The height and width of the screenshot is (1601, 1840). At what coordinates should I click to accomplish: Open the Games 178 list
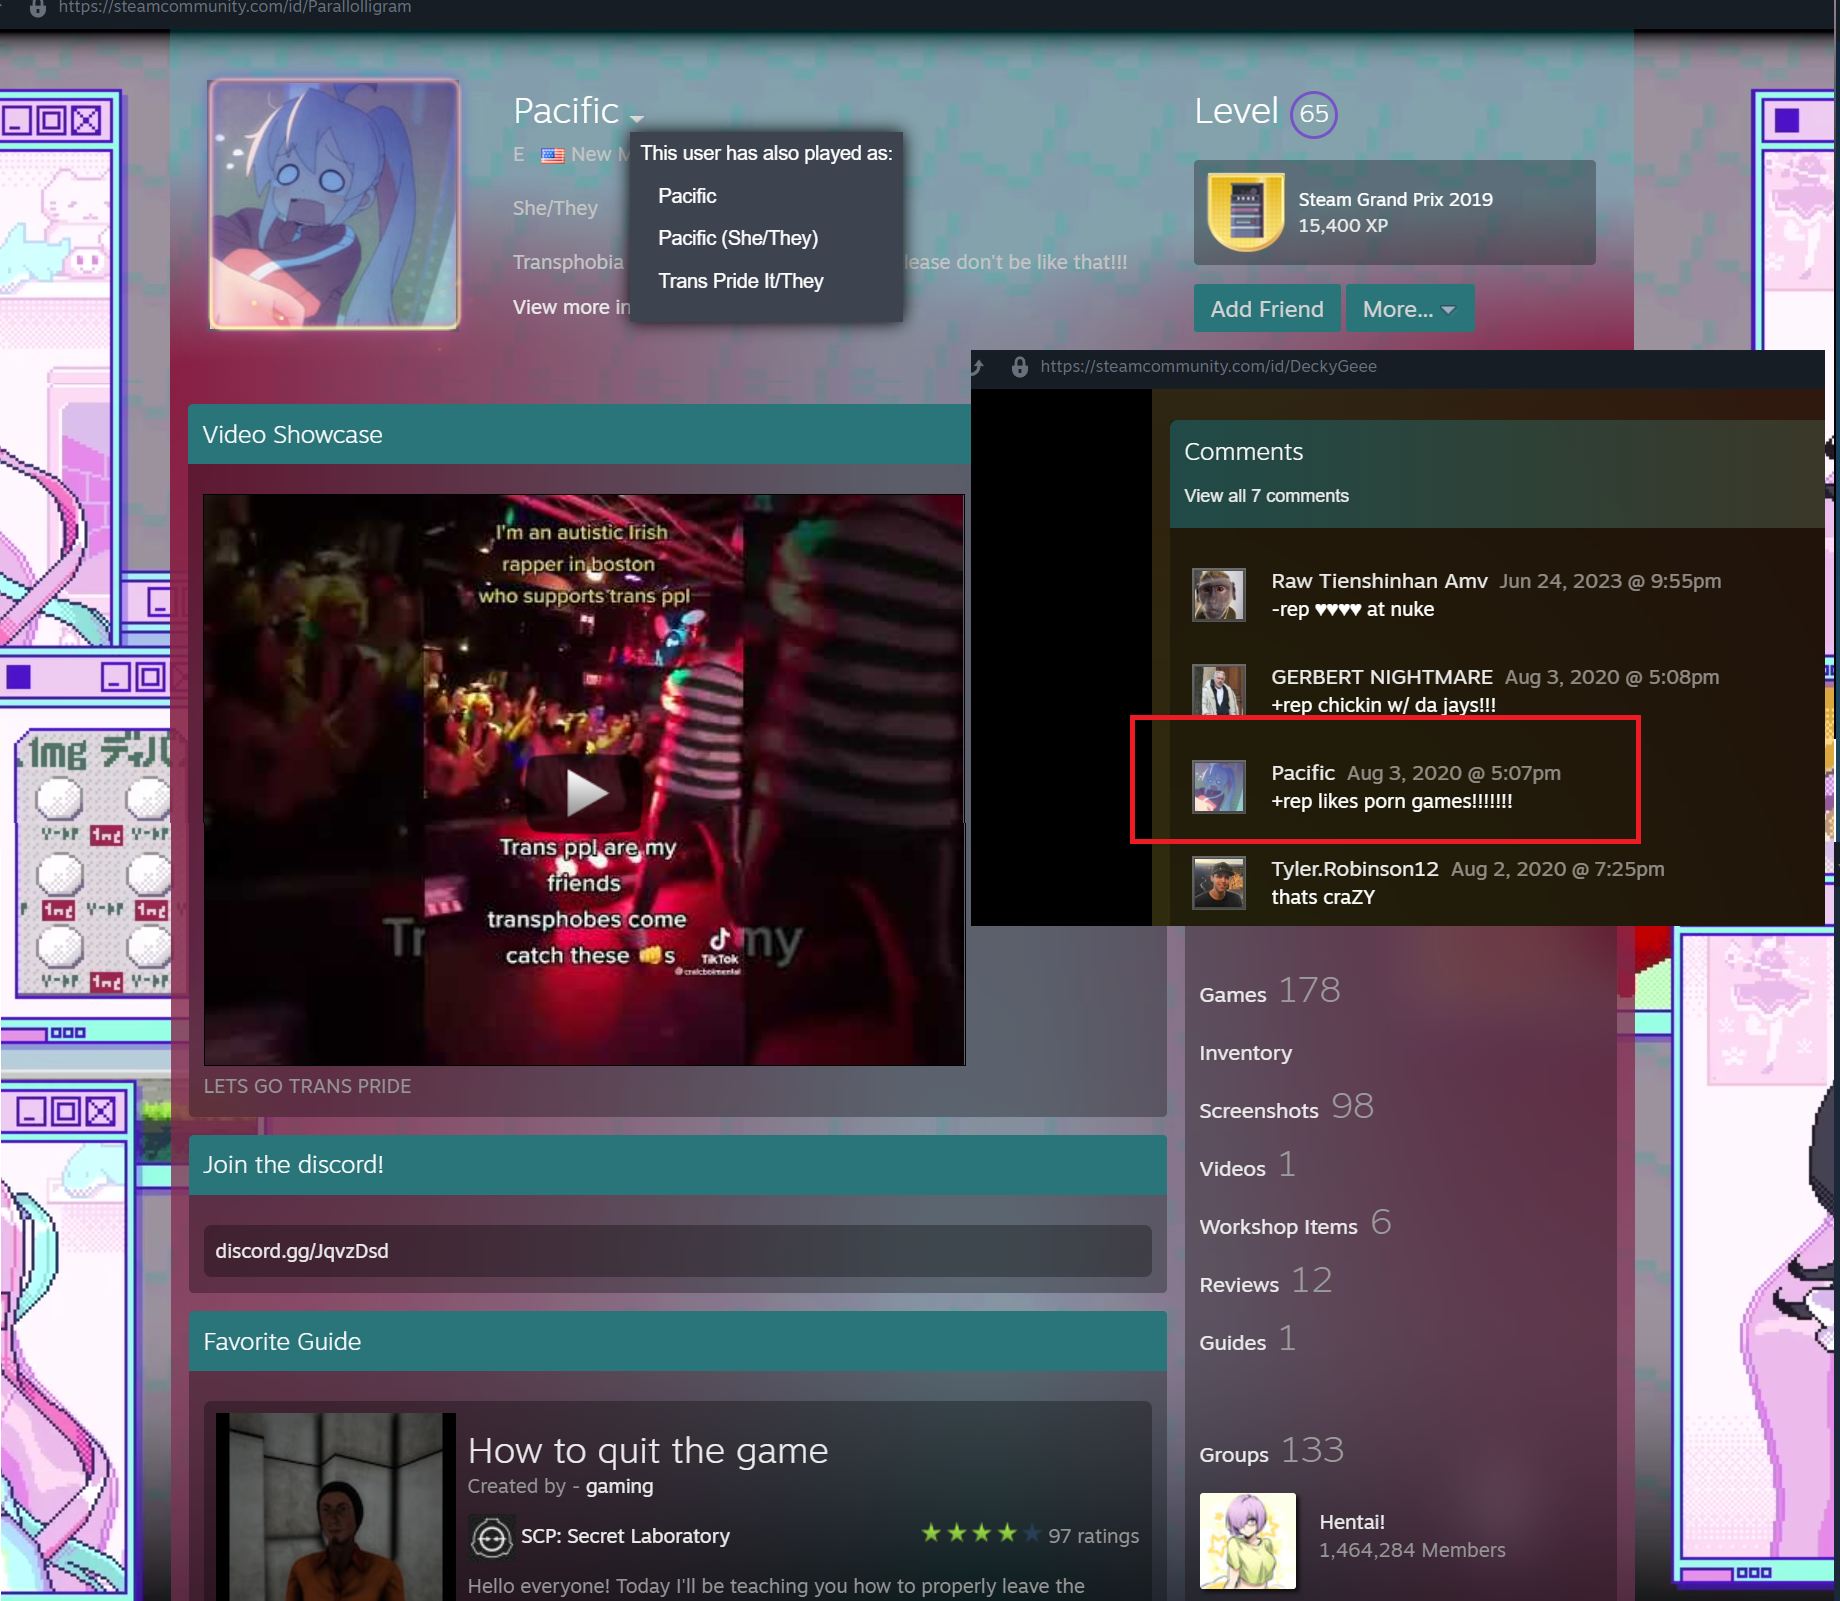coord(1269,991)
